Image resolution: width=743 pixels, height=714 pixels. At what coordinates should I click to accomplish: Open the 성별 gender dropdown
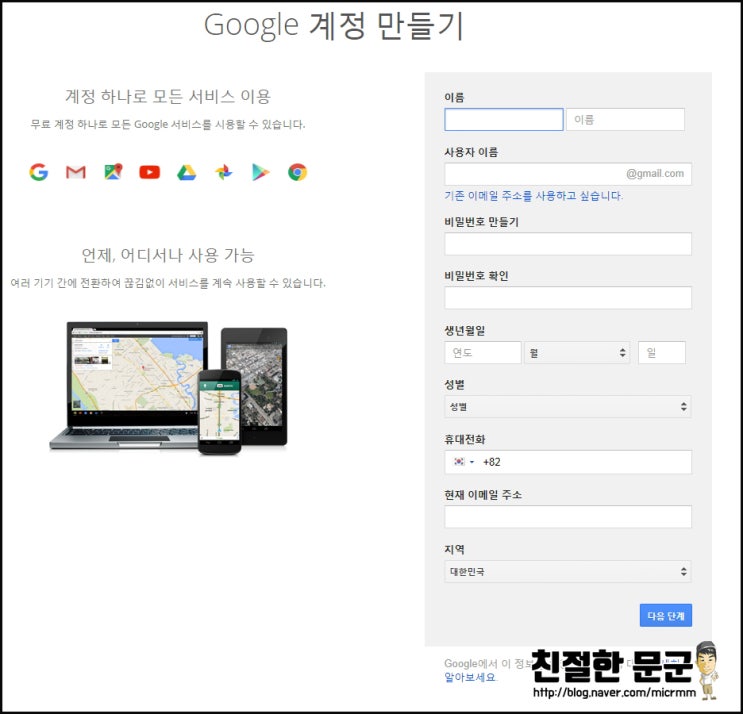coord(568,407)
